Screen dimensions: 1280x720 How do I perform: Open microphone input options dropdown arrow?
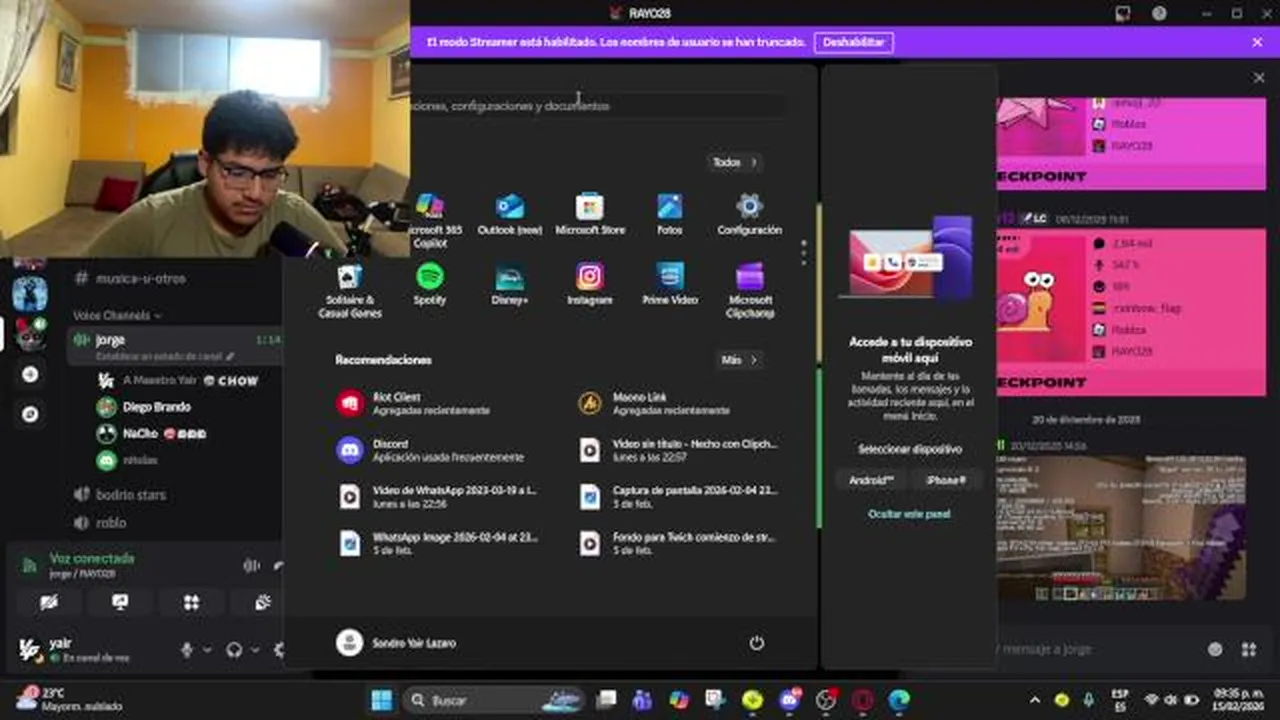tap(207, 650)
